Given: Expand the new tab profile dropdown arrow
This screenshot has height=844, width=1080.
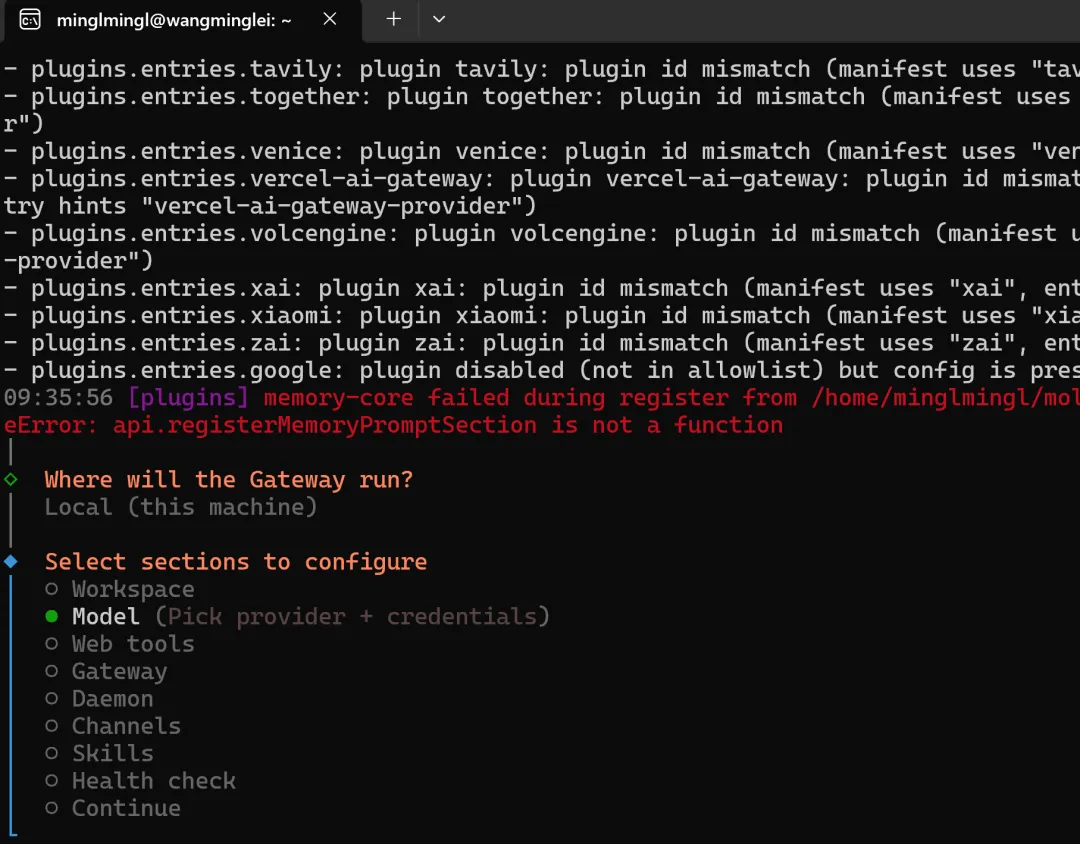Looking at the screenshot, I should coord(439,19).
